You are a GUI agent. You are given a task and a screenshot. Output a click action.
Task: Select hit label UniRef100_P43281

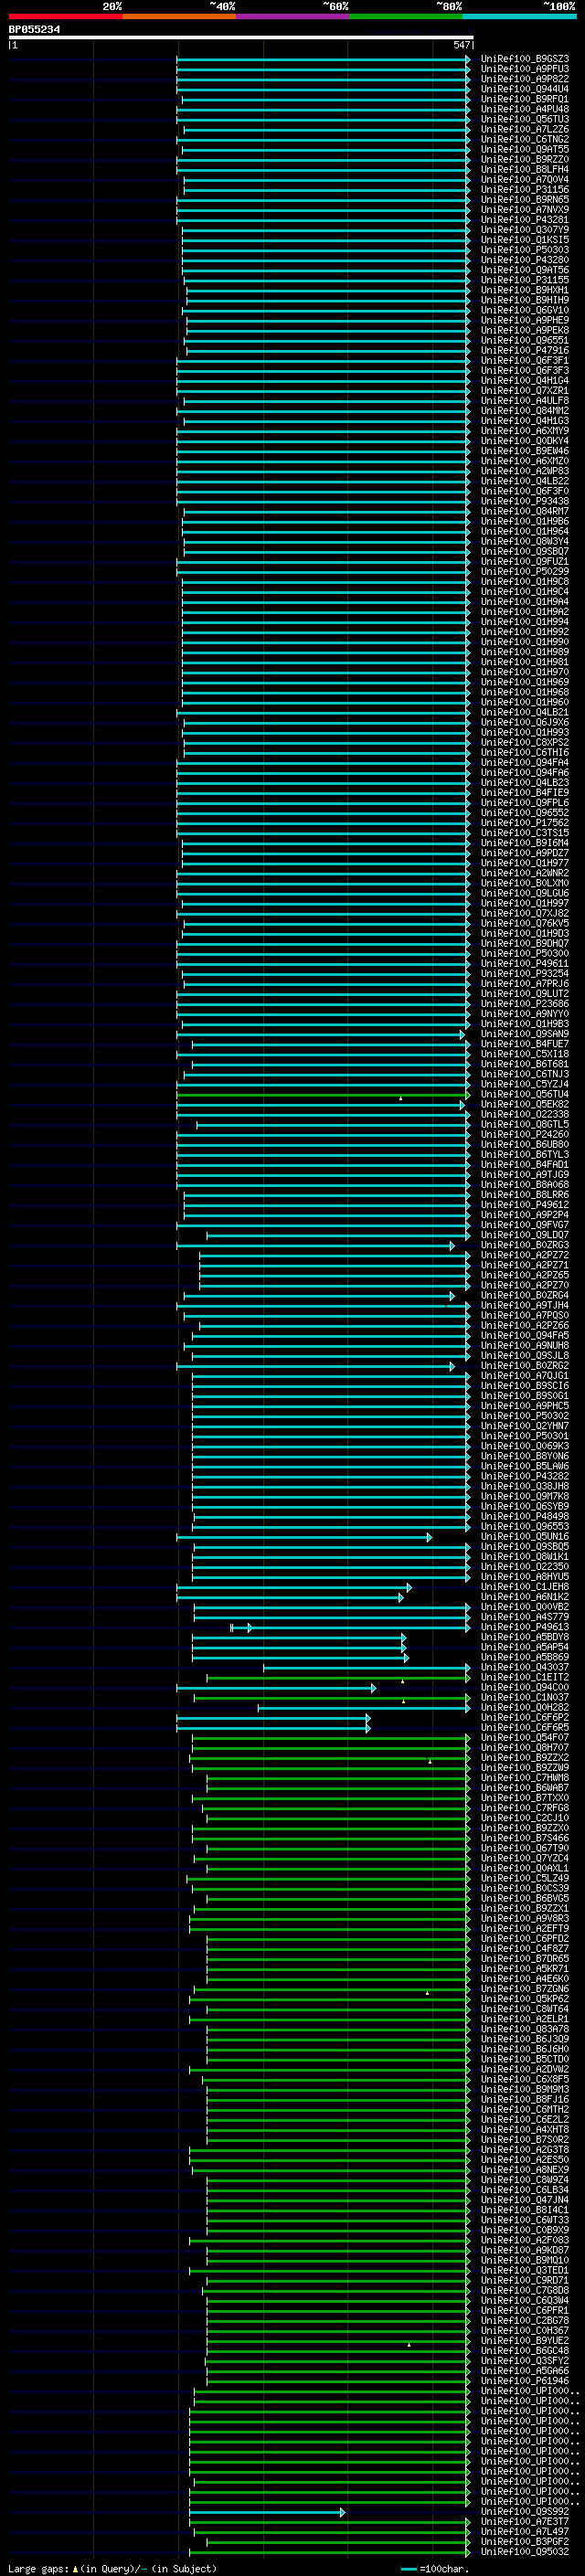(525, 220)
